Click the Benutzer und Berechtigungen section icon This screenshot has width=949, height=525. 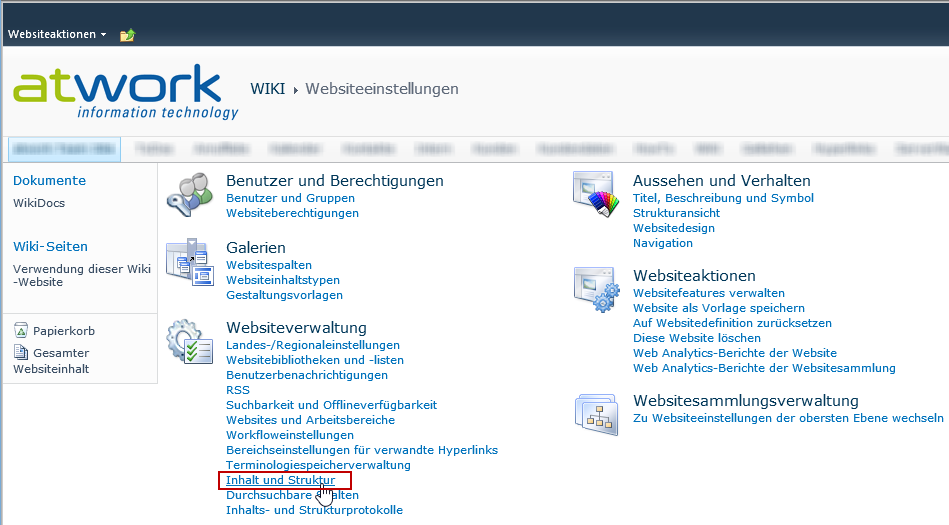click(189, 194)
